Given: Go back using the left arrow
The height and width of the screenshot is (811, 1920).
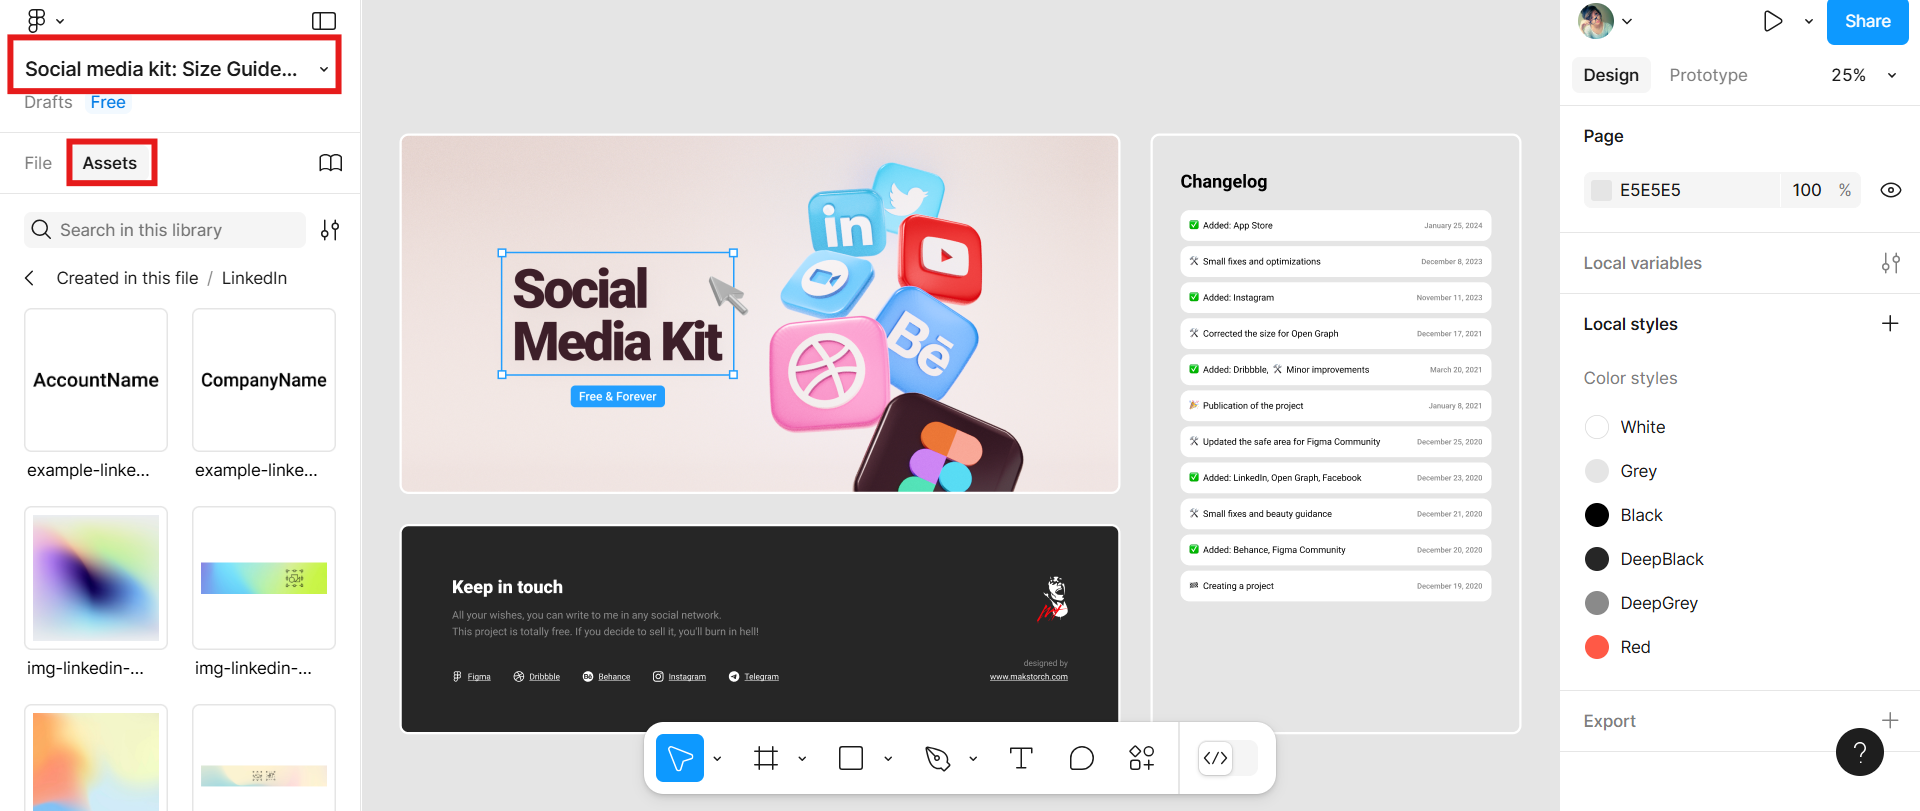Looking at the screenshot, I should click(x=30, y=278).
